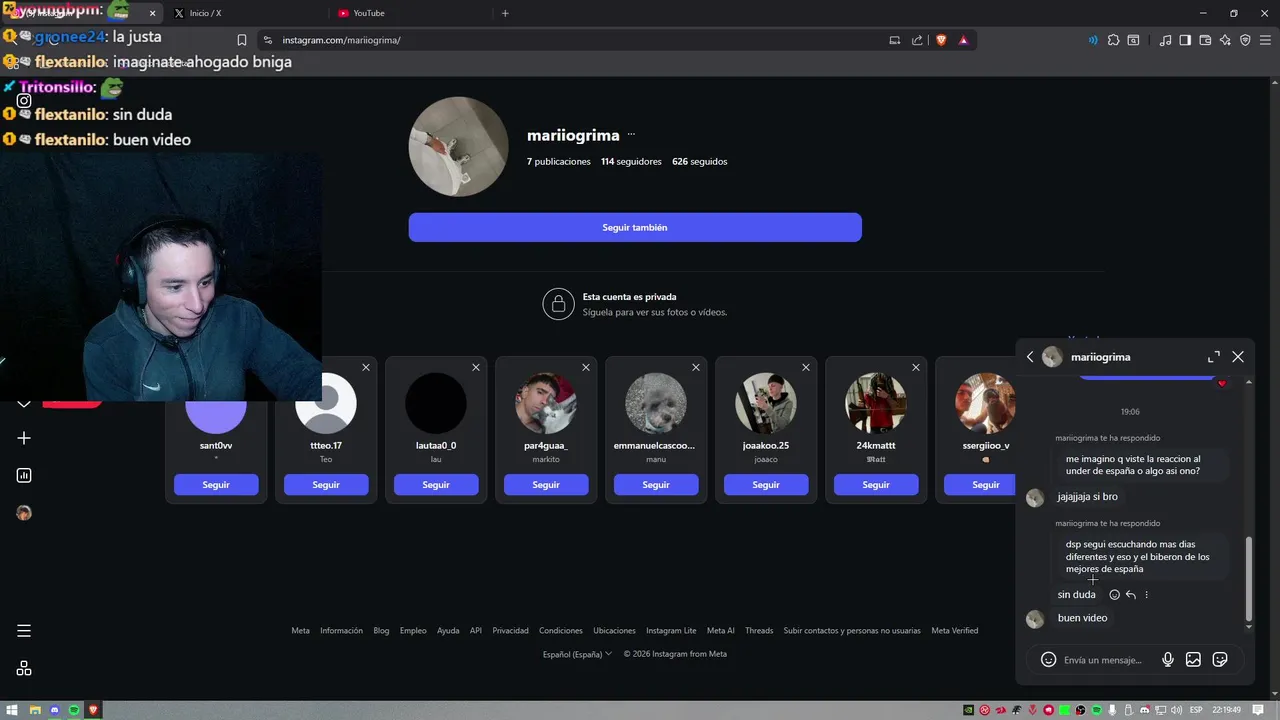View mariiogrima's profile picture
The height and width of the screenshot is (720, 1280).
coord(459,147)
